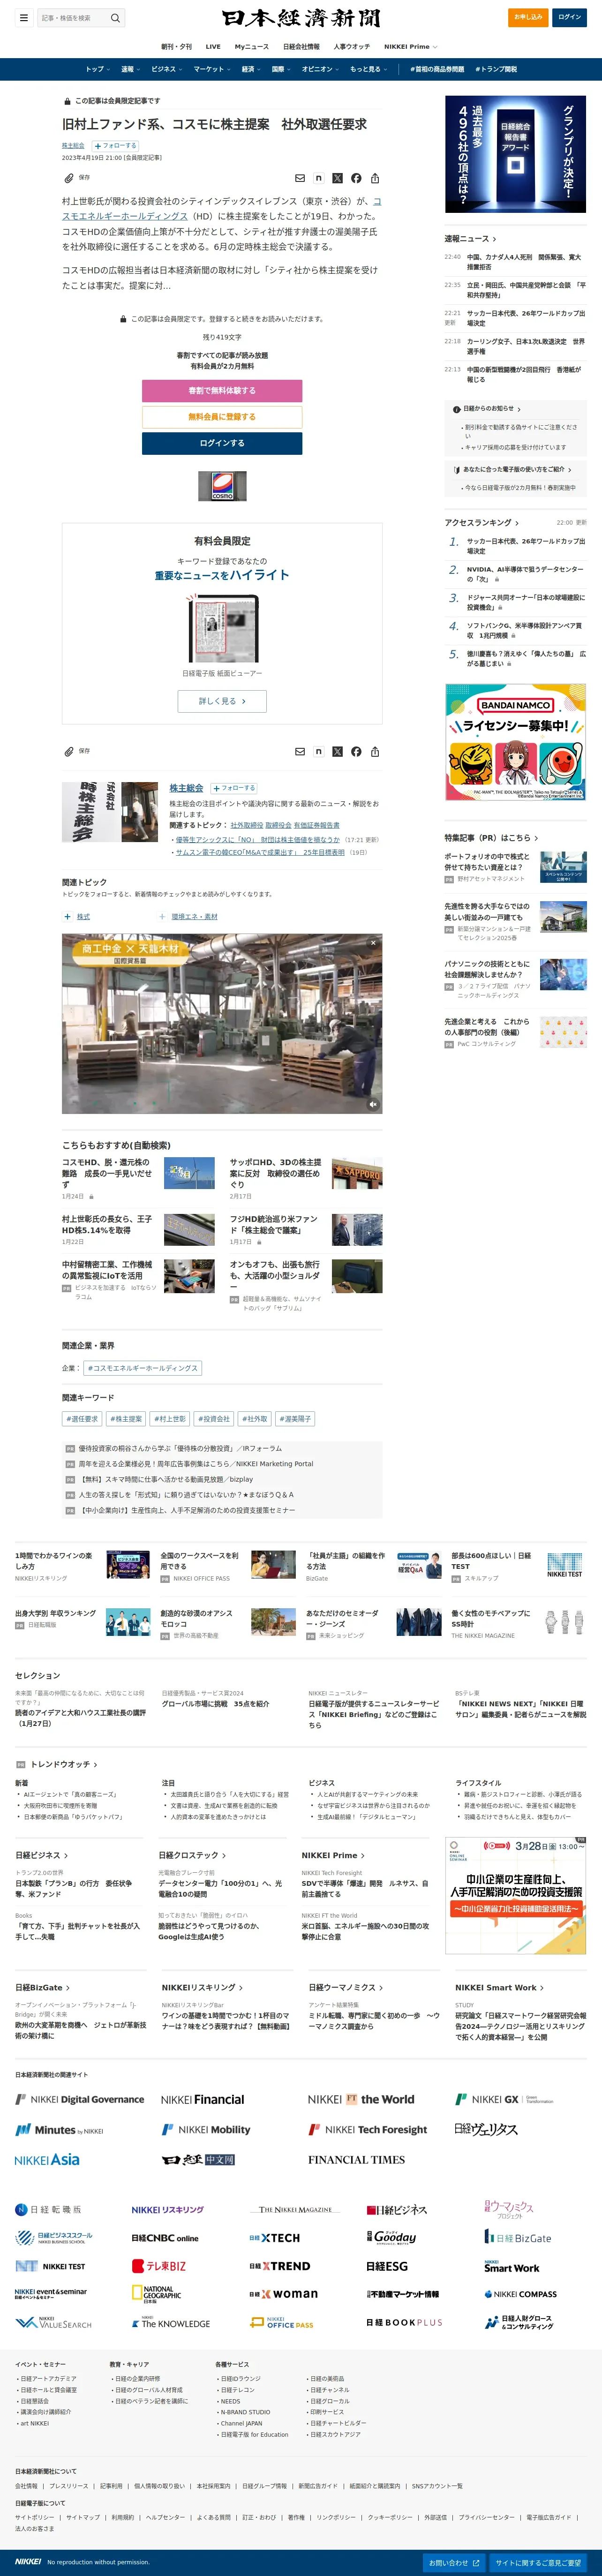Open the 人事ウオッチ menu item
The width and height of the screenshot is (602, 2576).
[x=351, y=46]
